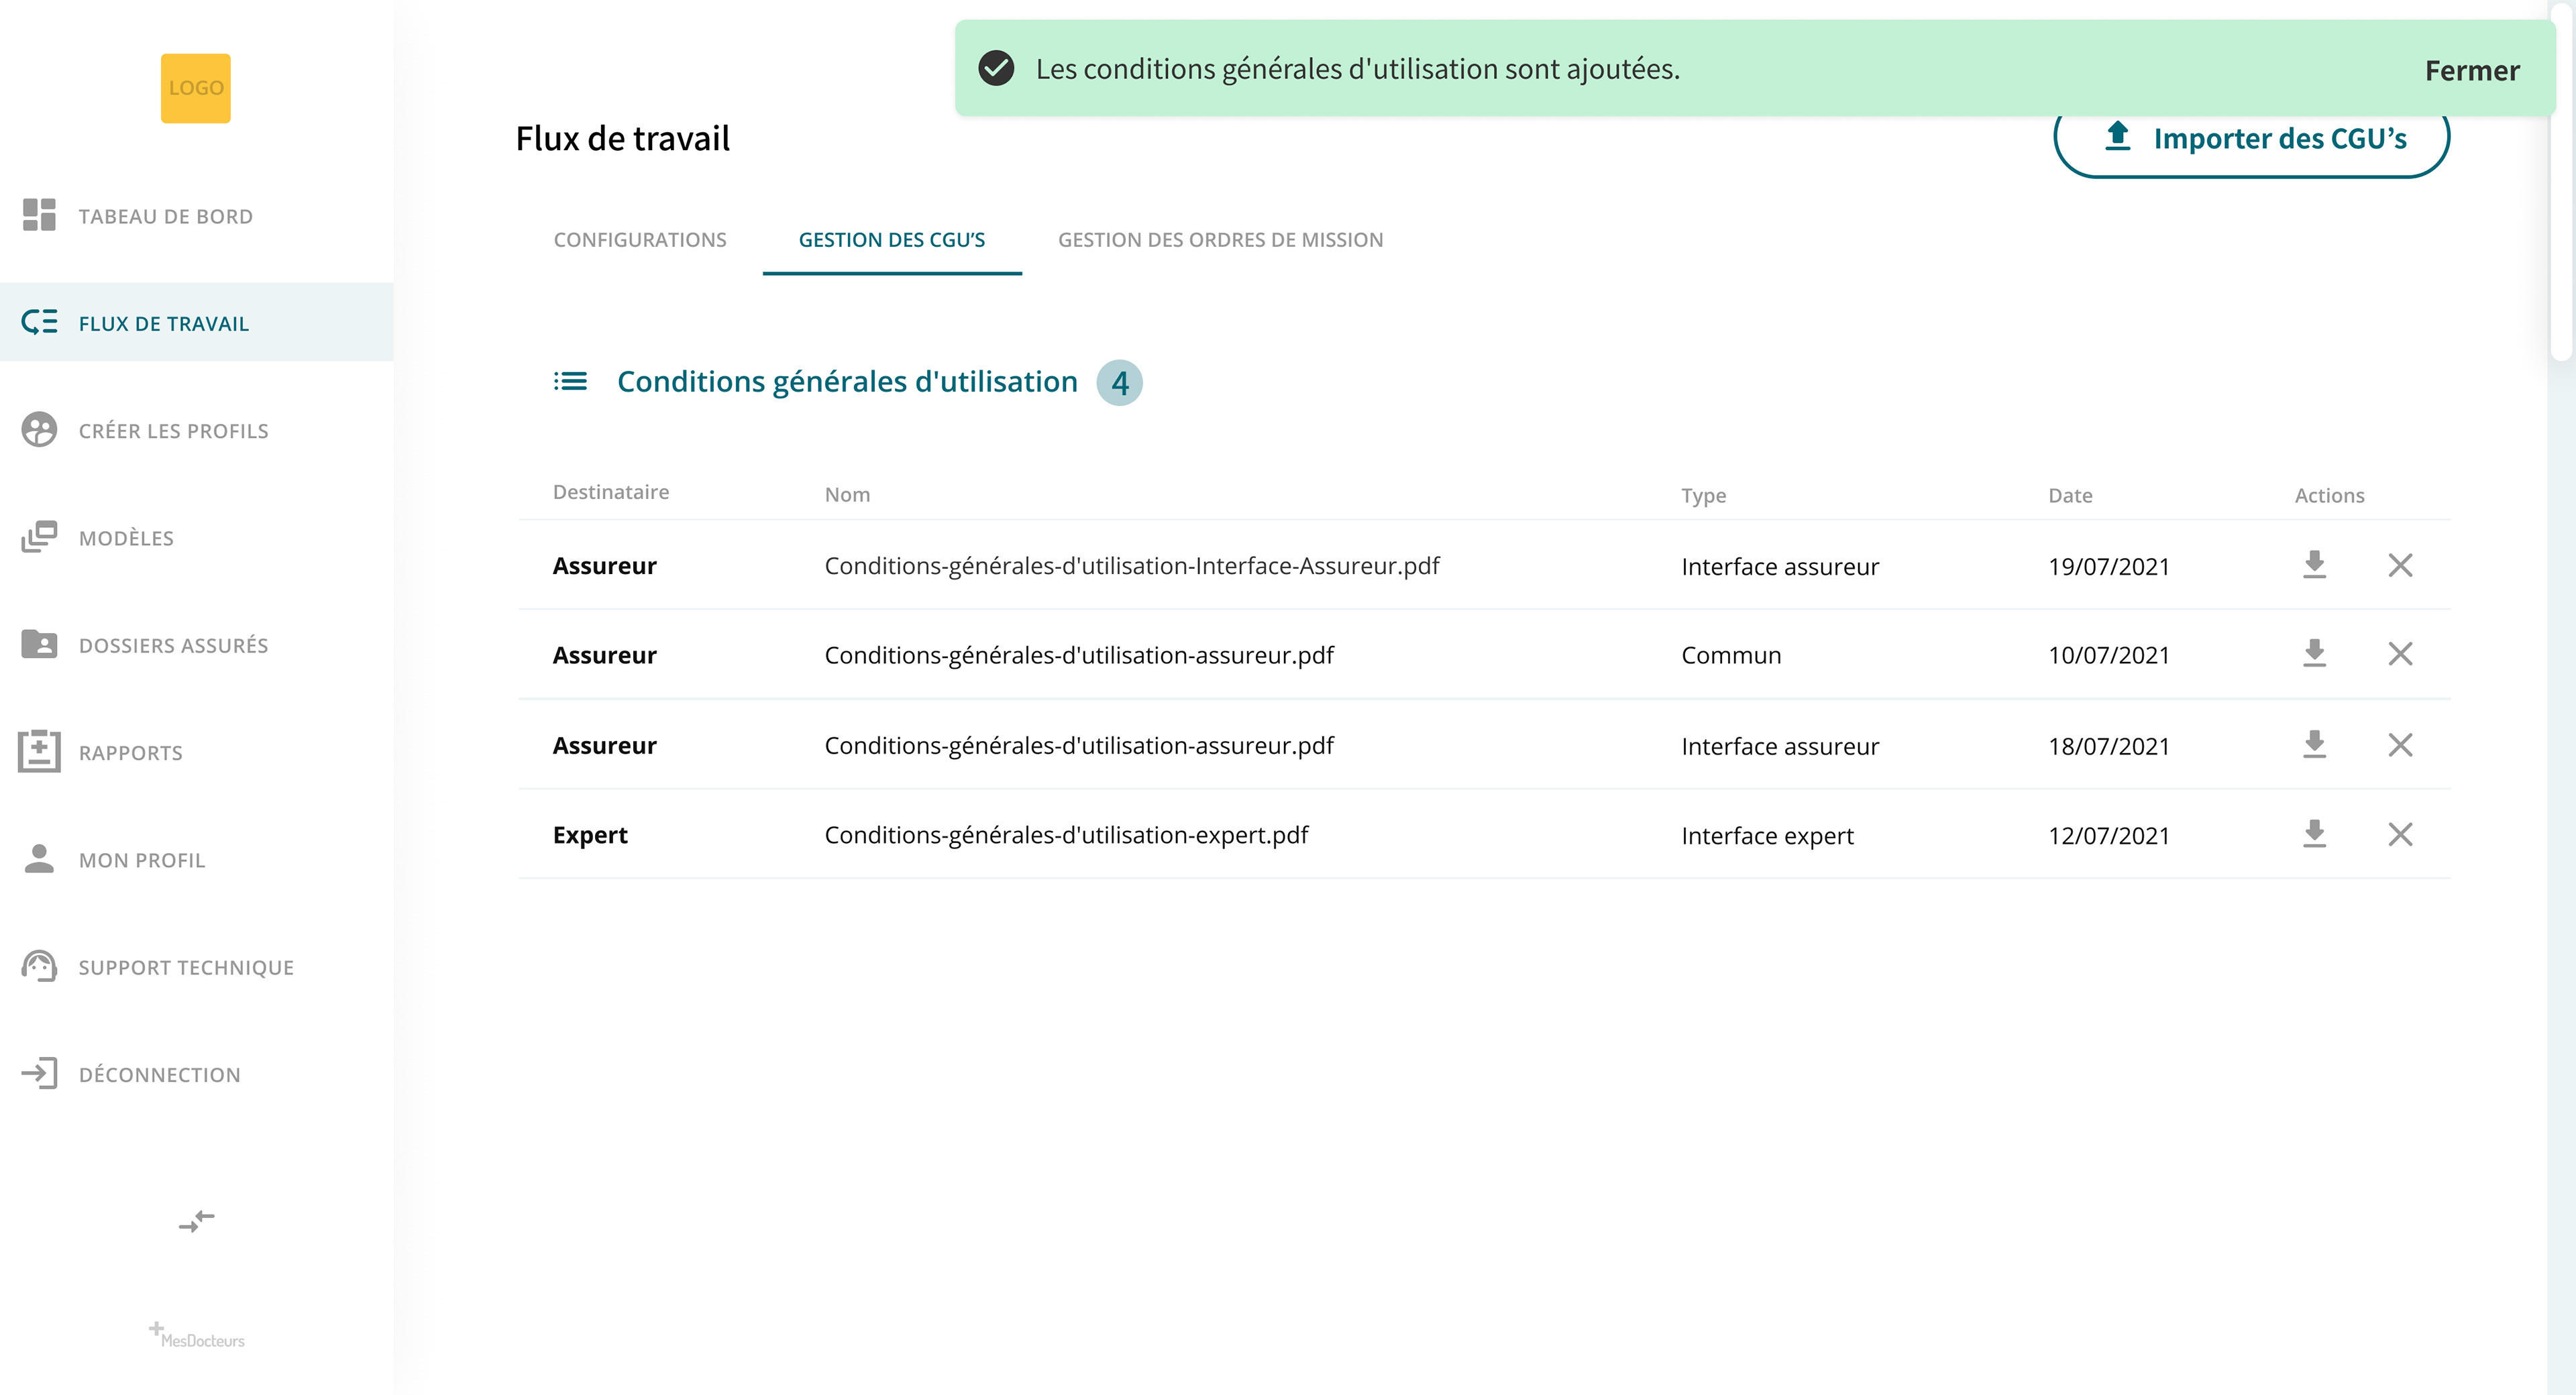Click the Actions column header
This screenshot has width=2576, height=1395.
coord(2329,495)
